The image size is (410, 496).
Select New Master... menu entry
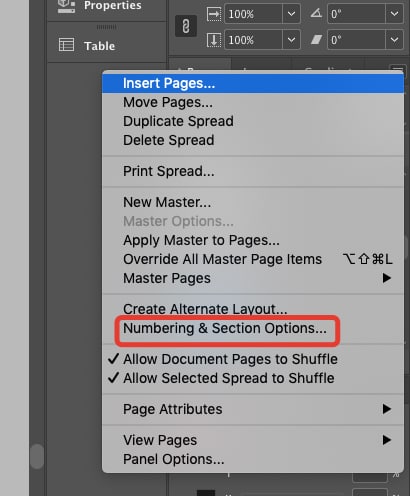253,202
